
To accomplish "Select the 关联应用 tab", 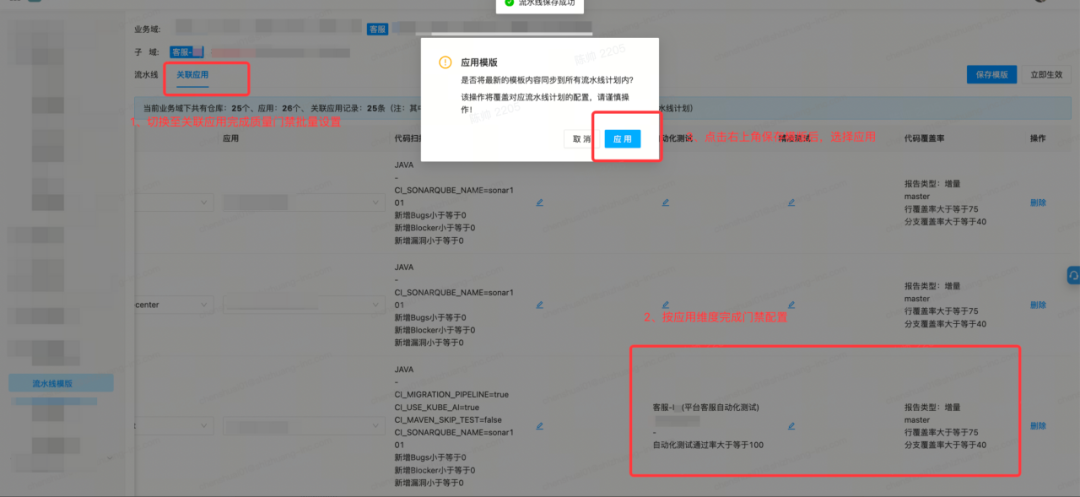I will 192,74.
